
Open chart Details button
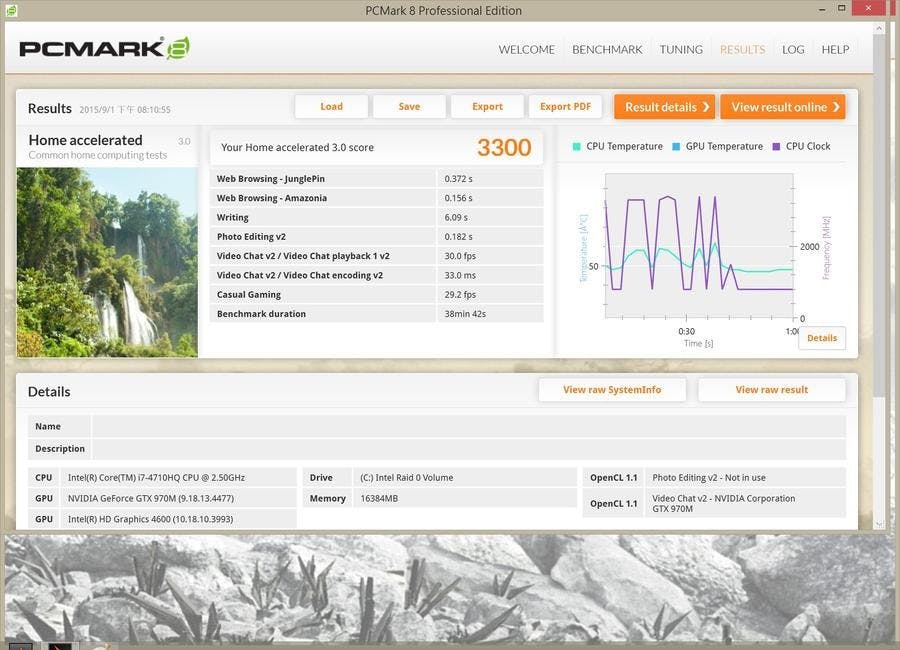(x=821, y=338)
